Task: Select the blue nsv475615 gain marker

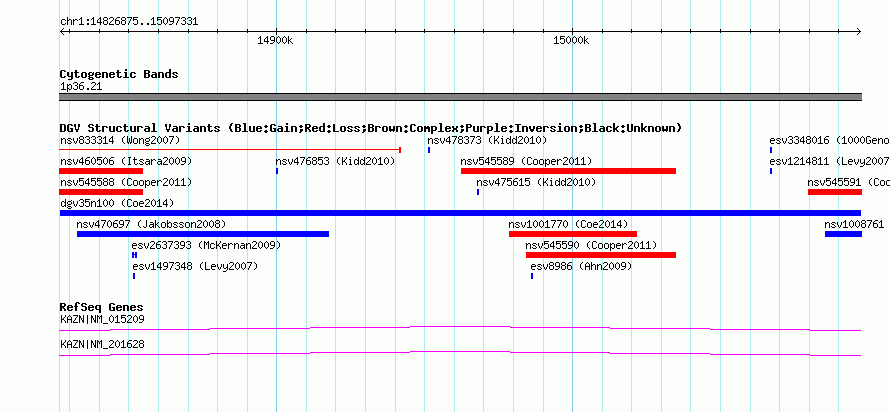Action: tap(478, 192)
